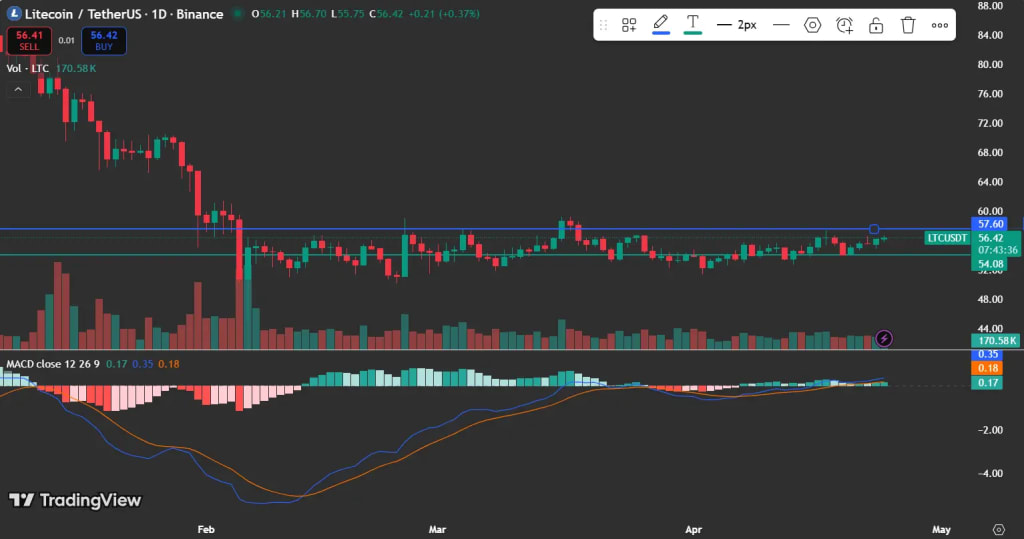This screenshot has height=539, width=1024.
Task: Click the May date label
Action: pyautogui.click(x=941, y=529)
